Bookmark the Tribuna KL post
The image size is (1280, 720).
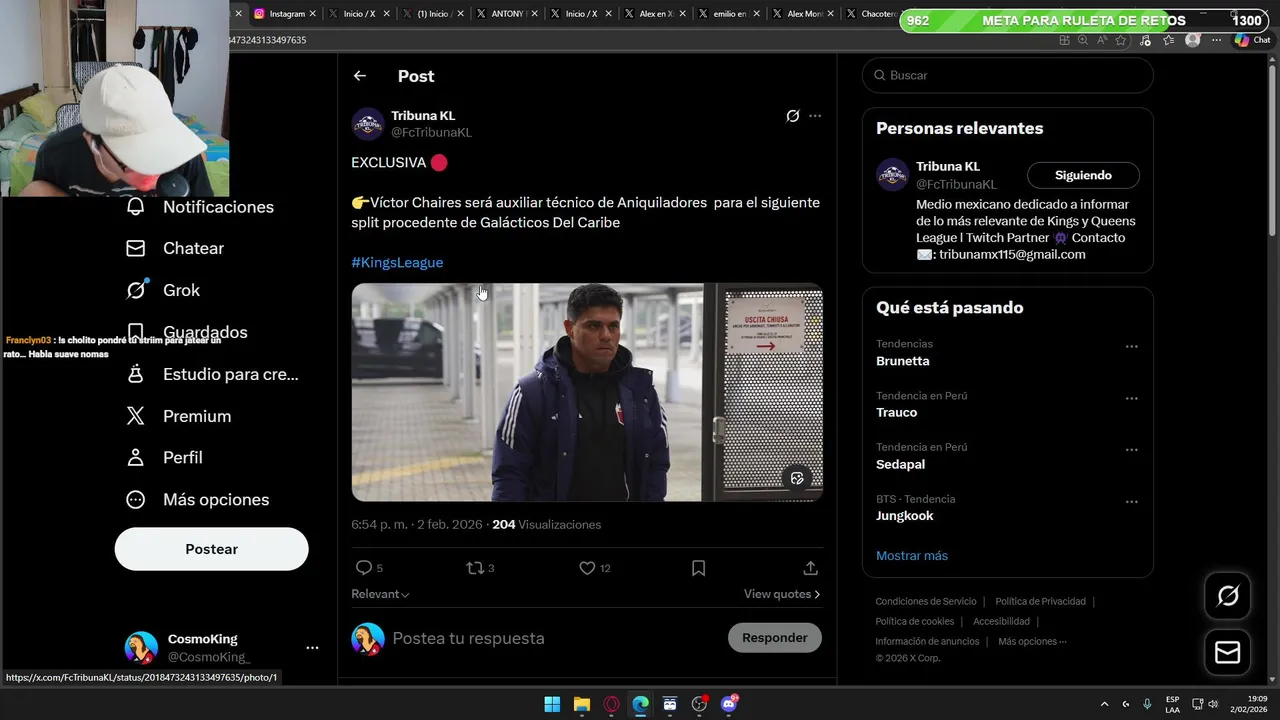click(x=699, y=568)
